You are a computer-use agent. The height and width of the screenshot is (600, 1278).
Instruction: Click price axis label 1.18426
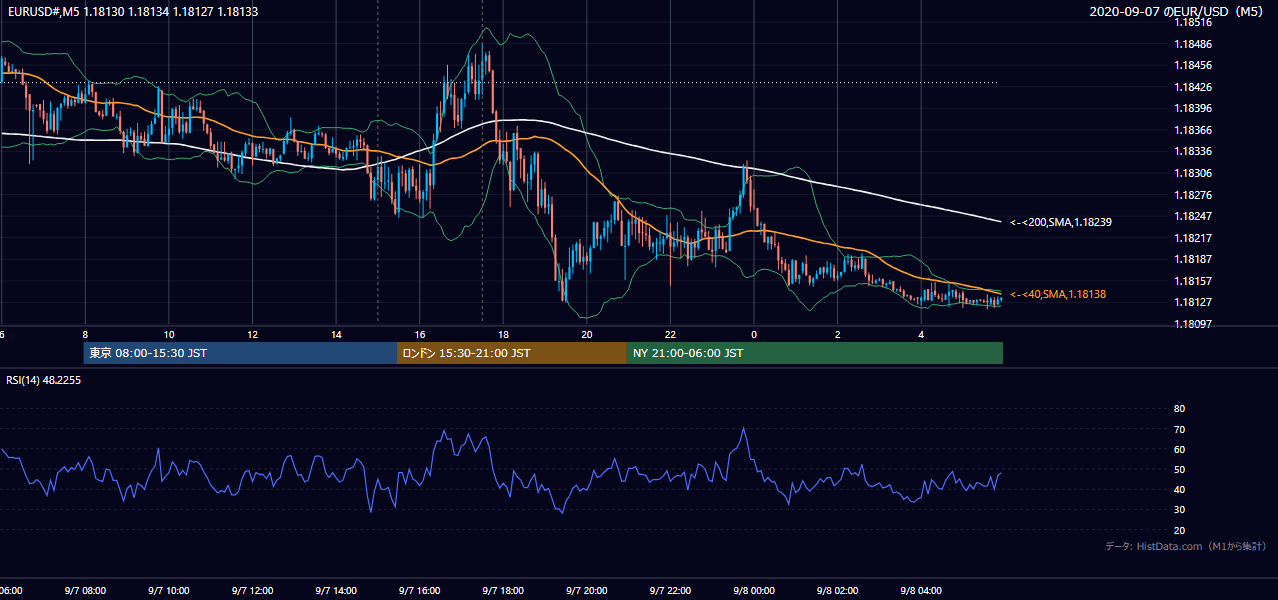pyautogui.click(x=1193, y=87)
